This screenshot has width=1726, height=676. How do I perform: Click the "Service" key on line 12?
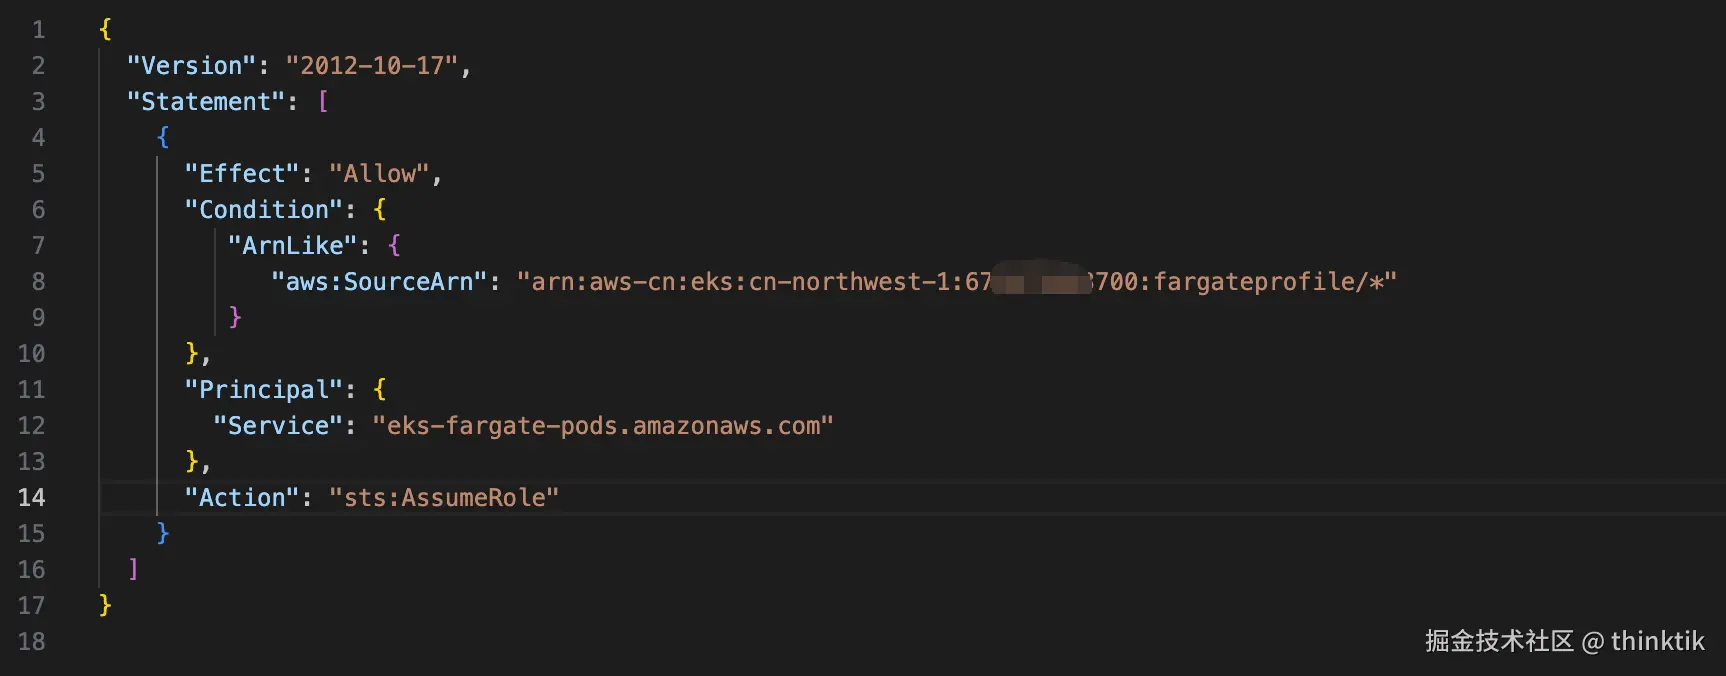278,425
